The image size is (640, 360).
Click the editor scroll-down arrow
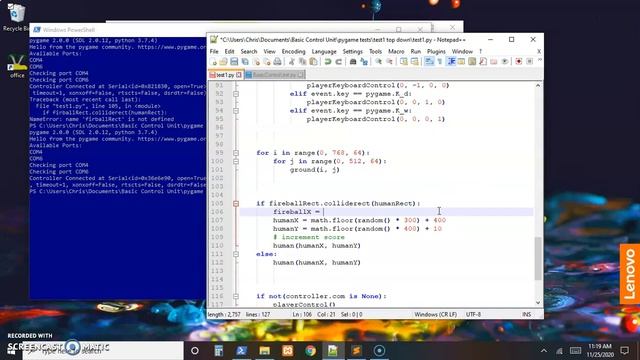(x=538, y=302)
